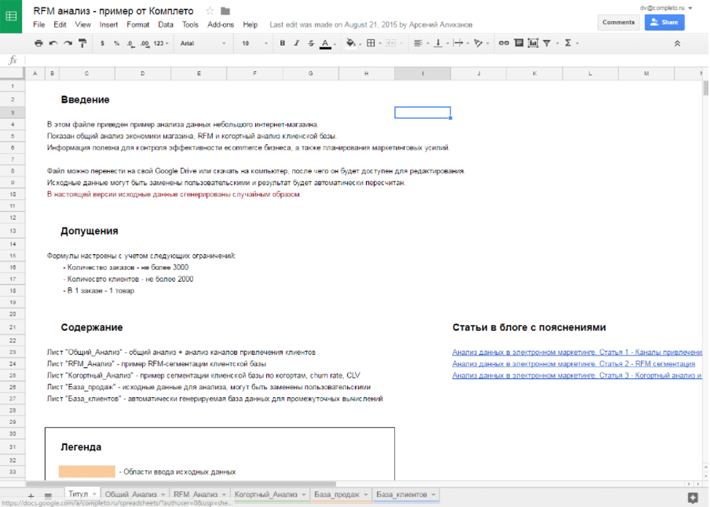Insert a link using toolbar icon
This screenshot has width=710, height=507.
[504, 43]
